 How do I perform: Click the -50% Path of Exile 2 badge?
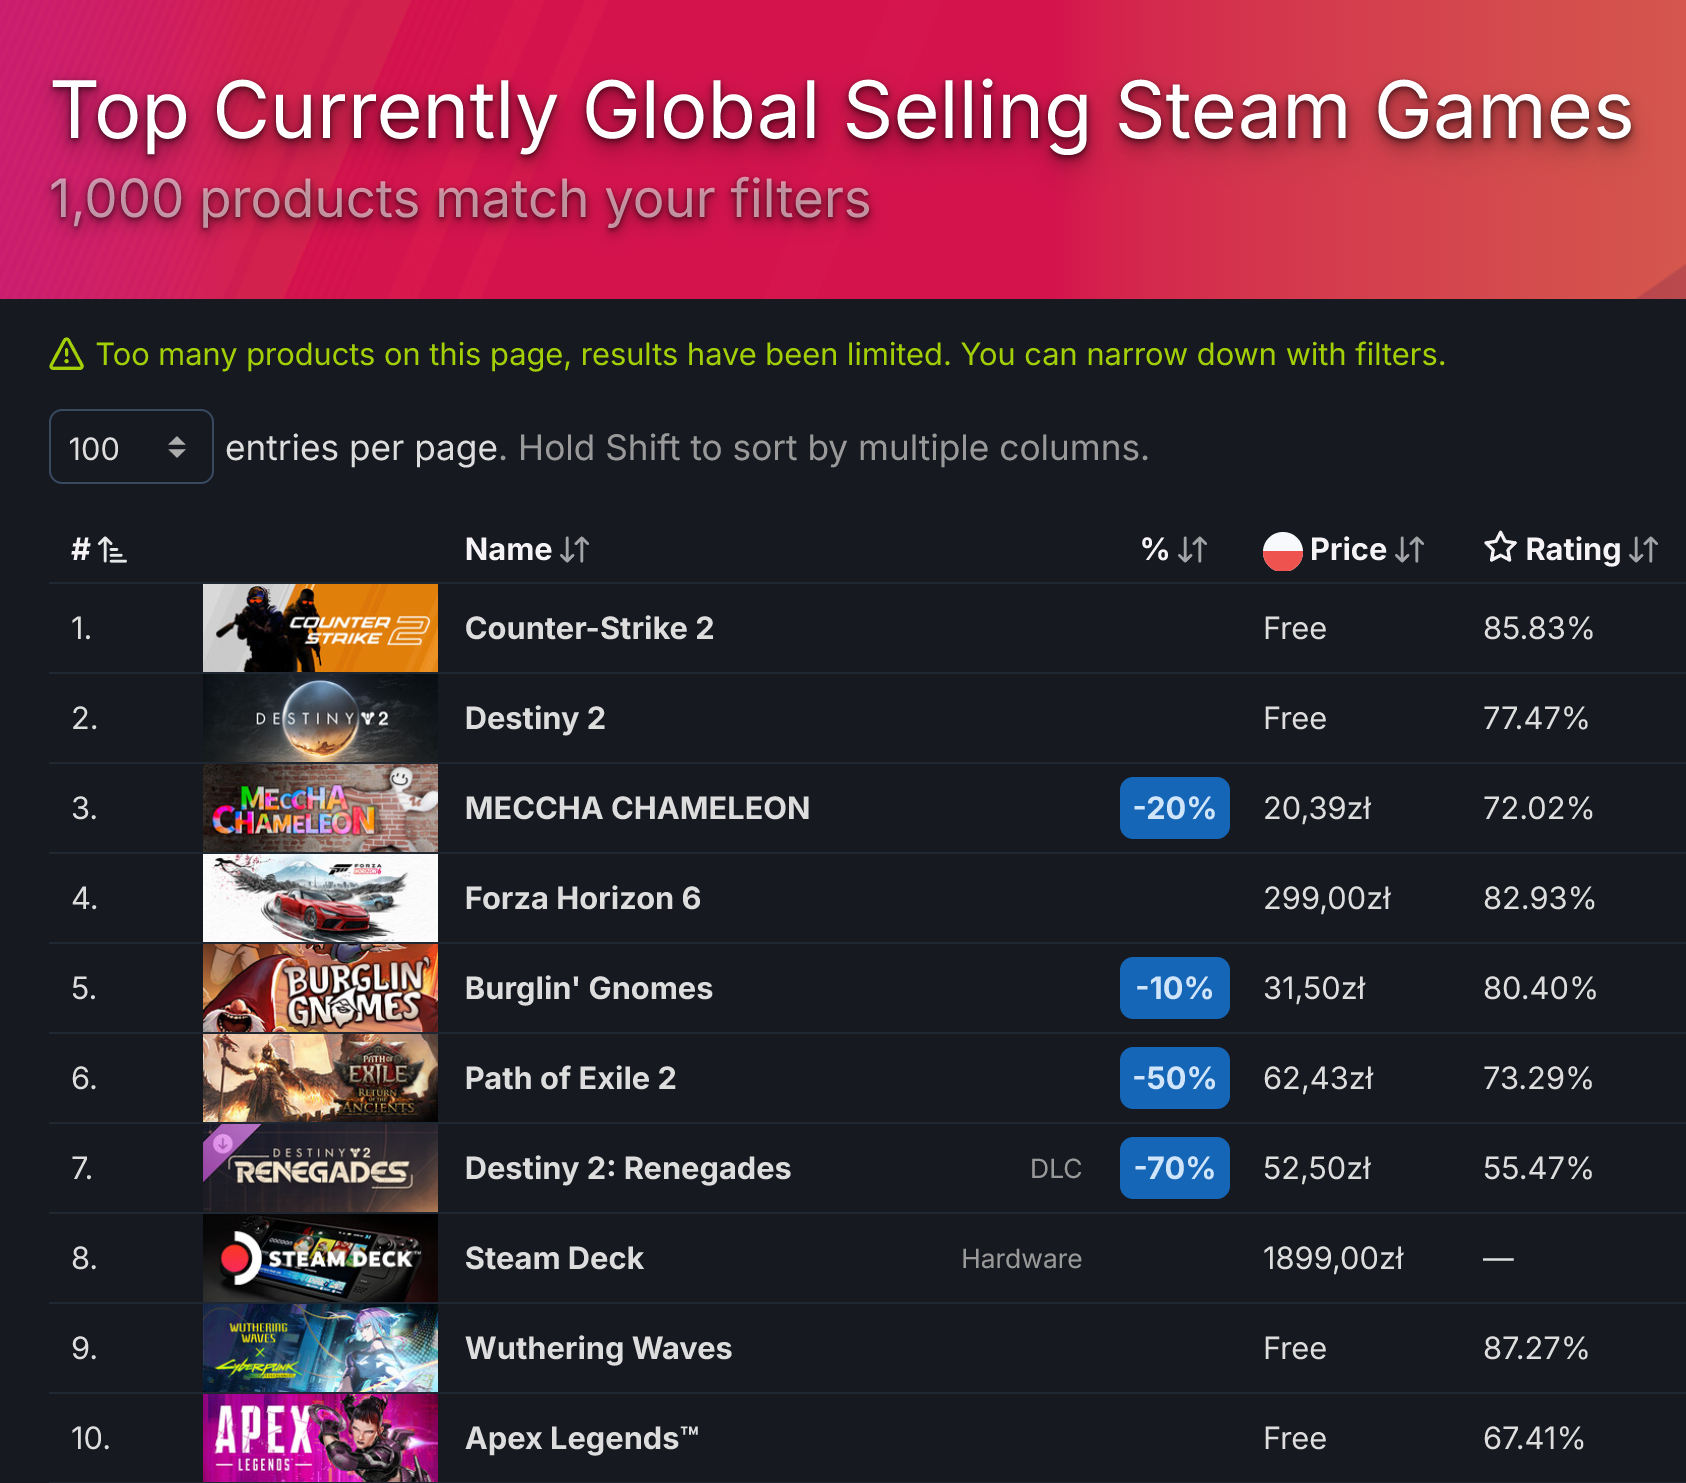[1174, 1078]
